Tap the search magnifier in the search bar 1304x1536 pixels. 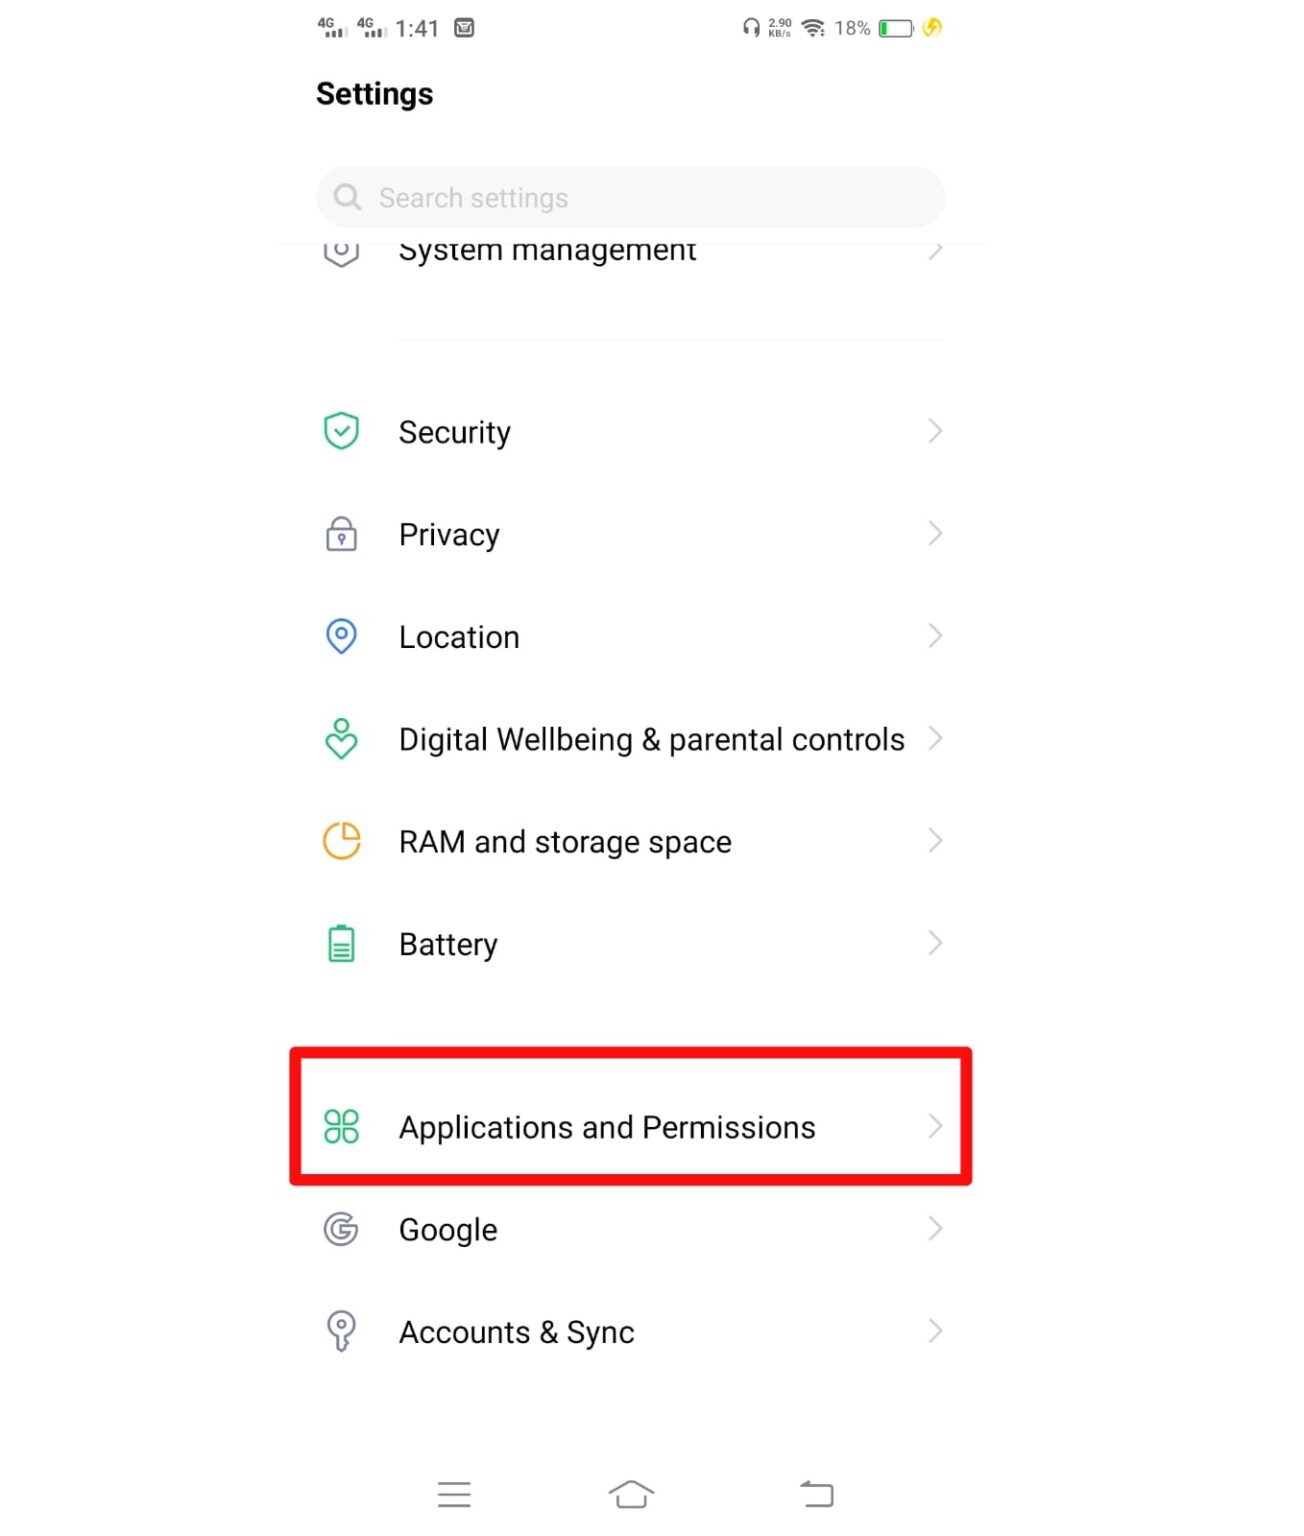click(x=347, y=197)
